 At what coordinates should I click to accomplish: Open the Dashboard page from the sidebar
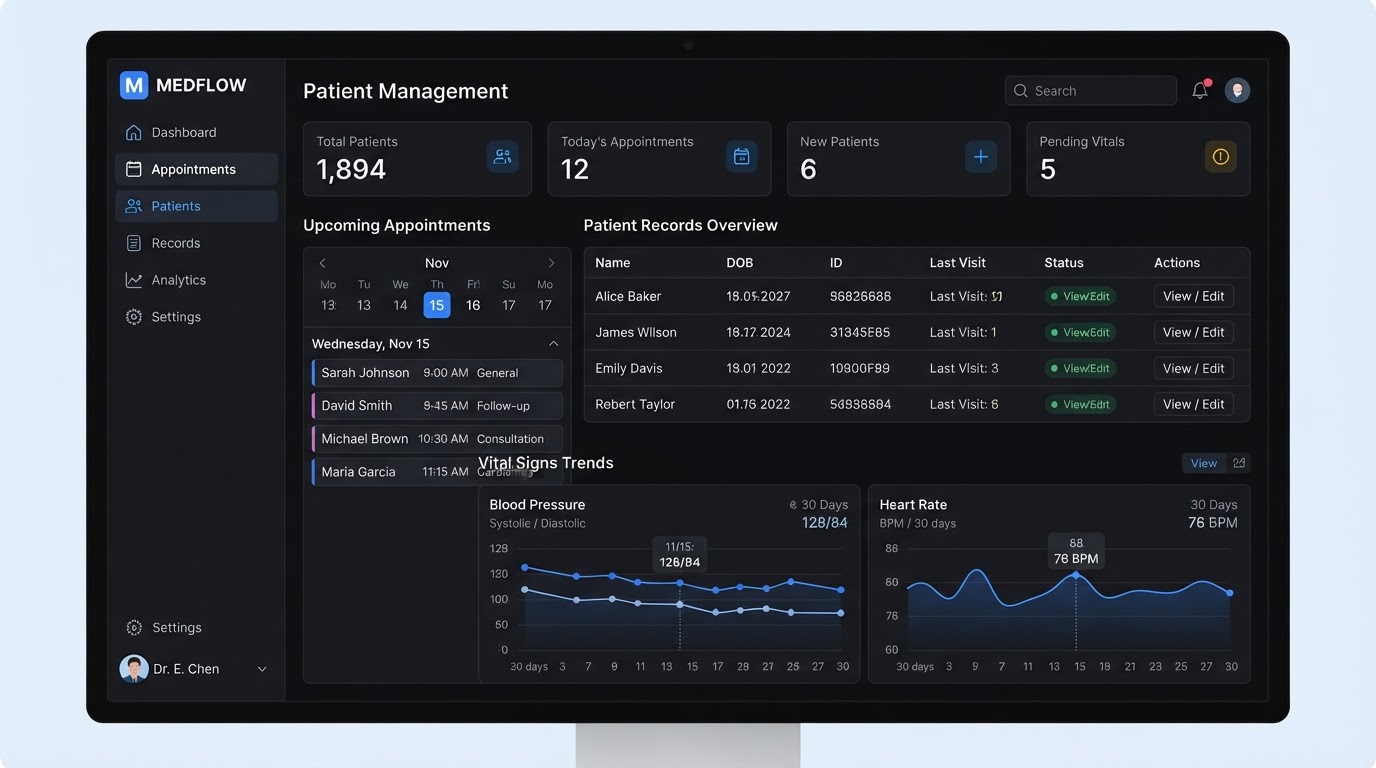[x=196, y=132]
